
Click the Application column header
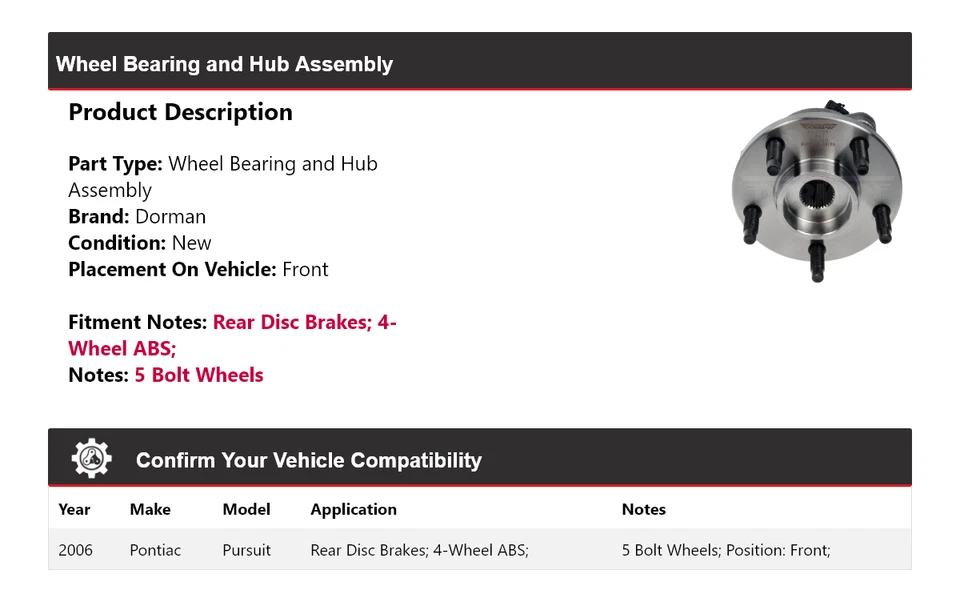point(353,510)
